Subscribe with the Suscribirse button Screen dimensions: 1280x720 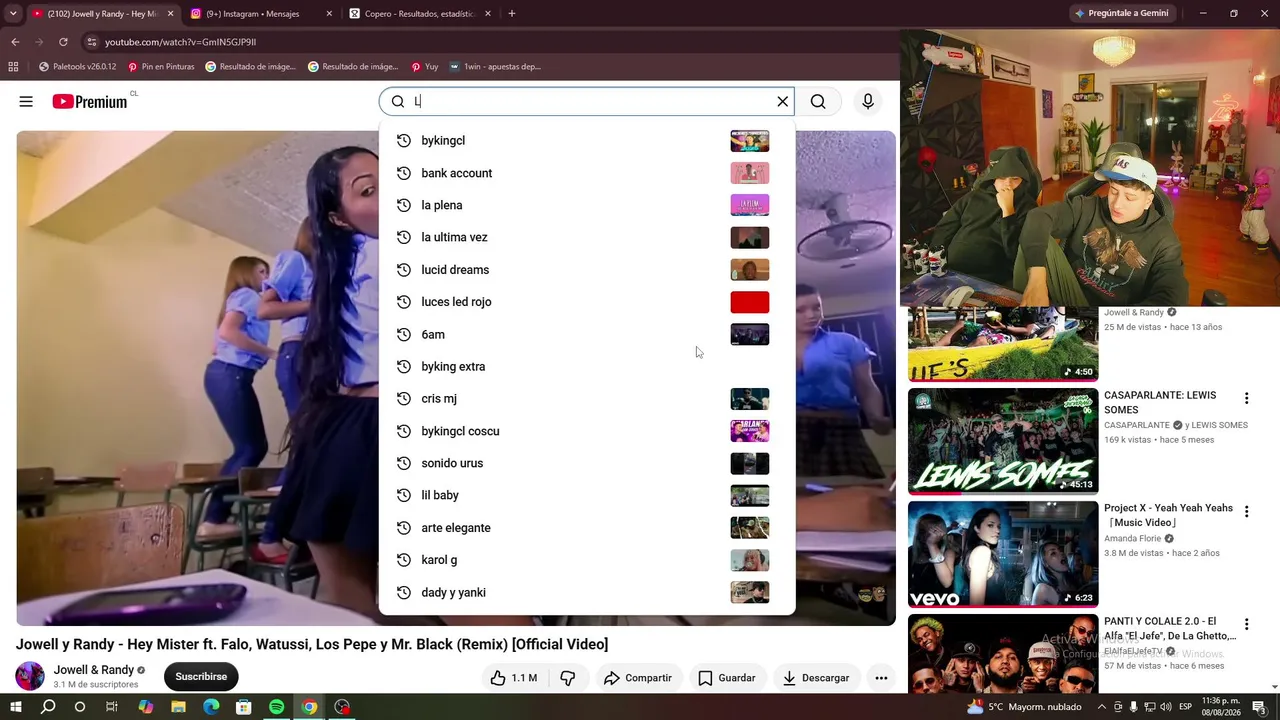pyautogui.click(x=201, y=677)
